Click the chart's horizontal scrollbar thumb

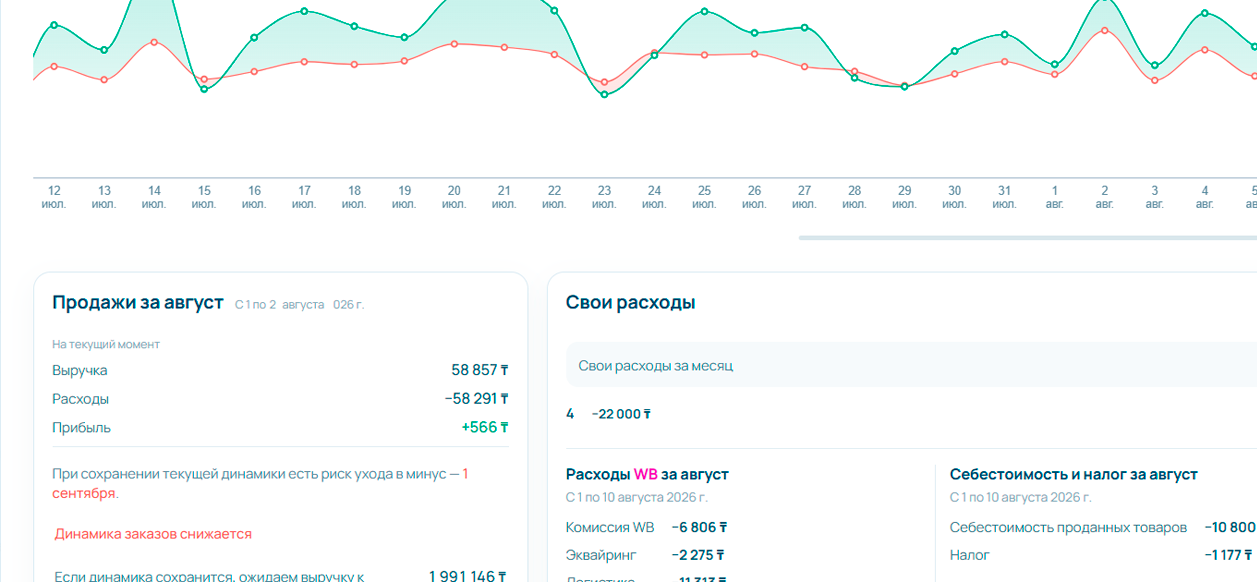pos(1027,238)
